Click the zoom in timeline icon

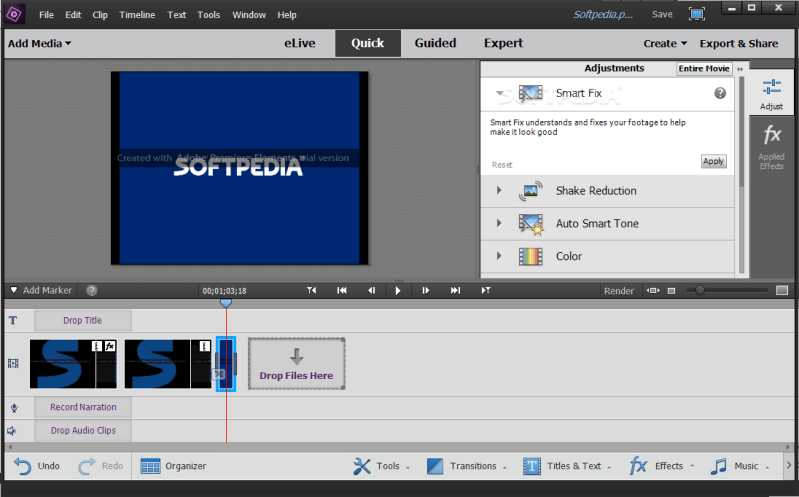(x=782, y=291)
